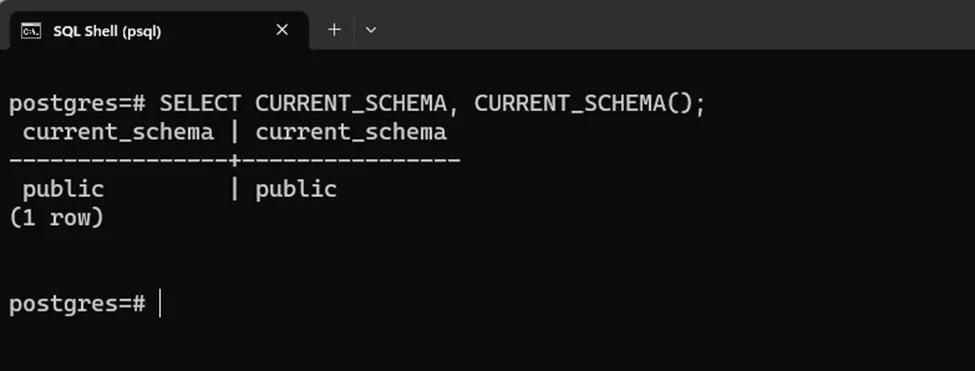Image resolution: width=975 pixels, height=371 pixels.
Task: Click the dashed header separator line
Action: pyautogui.click(x=234, y=160)
